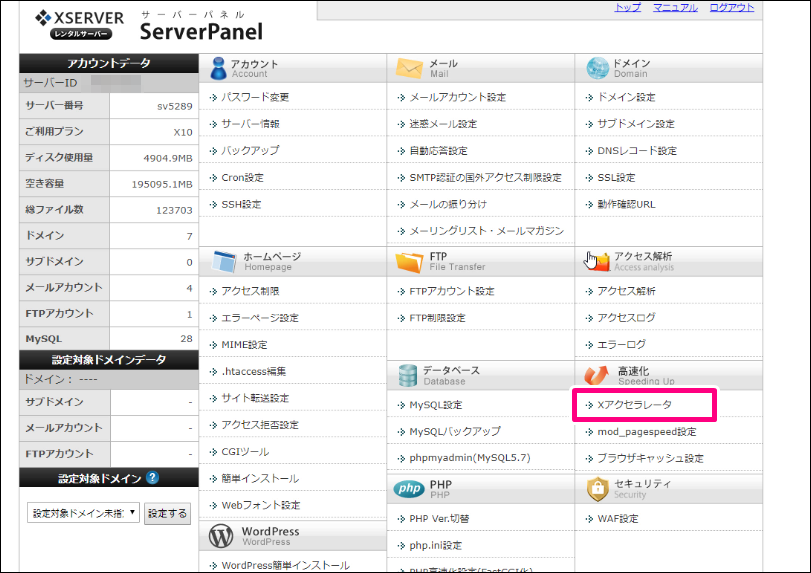This screenshot has height=573, width=811.
Task: Click the 設定する button
Action: pyautogui.click(x=168, y=514)
